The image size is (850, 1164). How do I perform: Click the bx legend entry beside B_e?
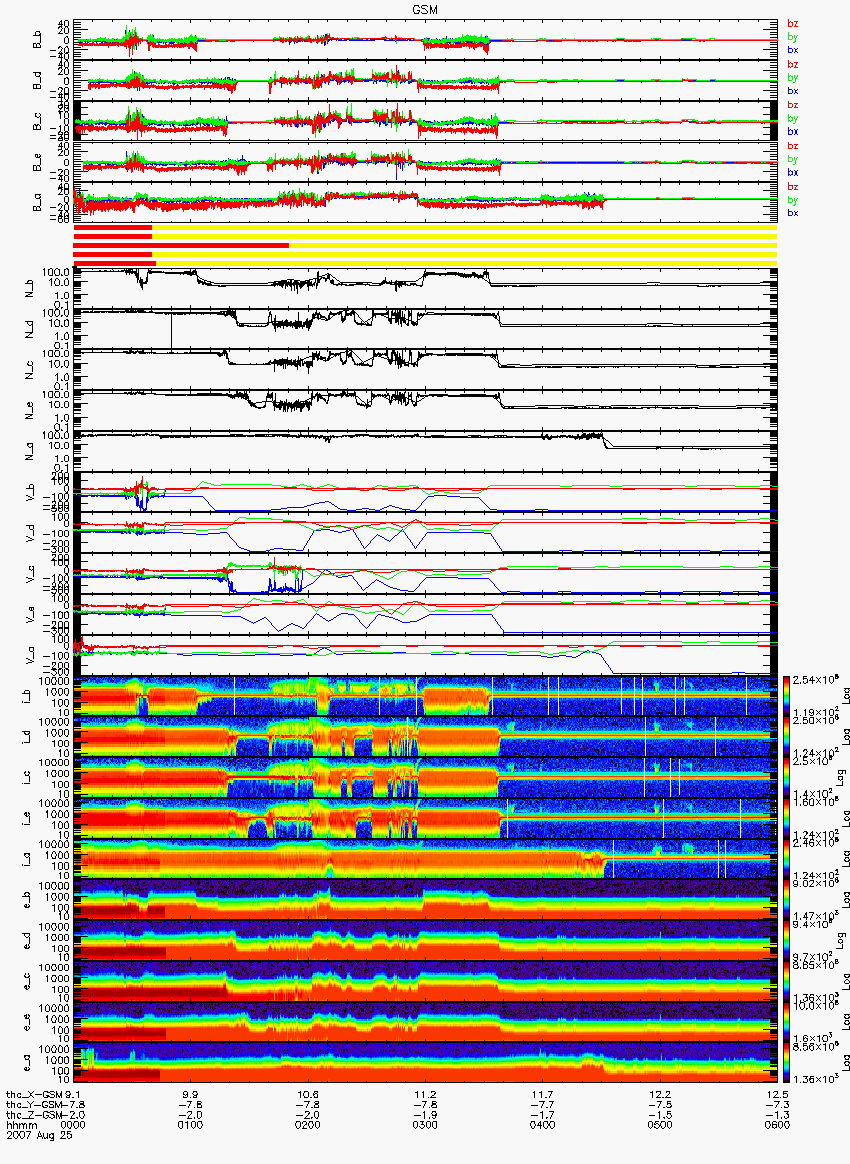coord(793,172)
